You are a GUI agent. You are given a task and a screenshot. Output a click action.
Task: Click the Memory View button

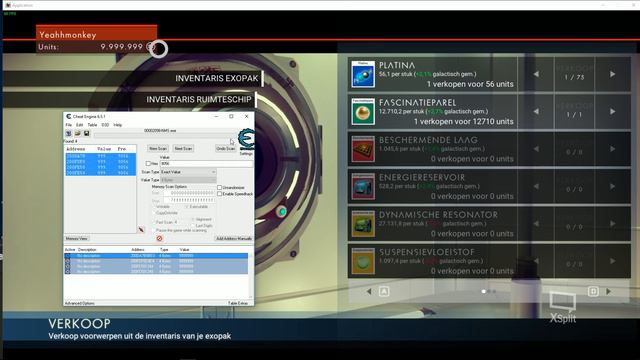[x=77, y=238]
